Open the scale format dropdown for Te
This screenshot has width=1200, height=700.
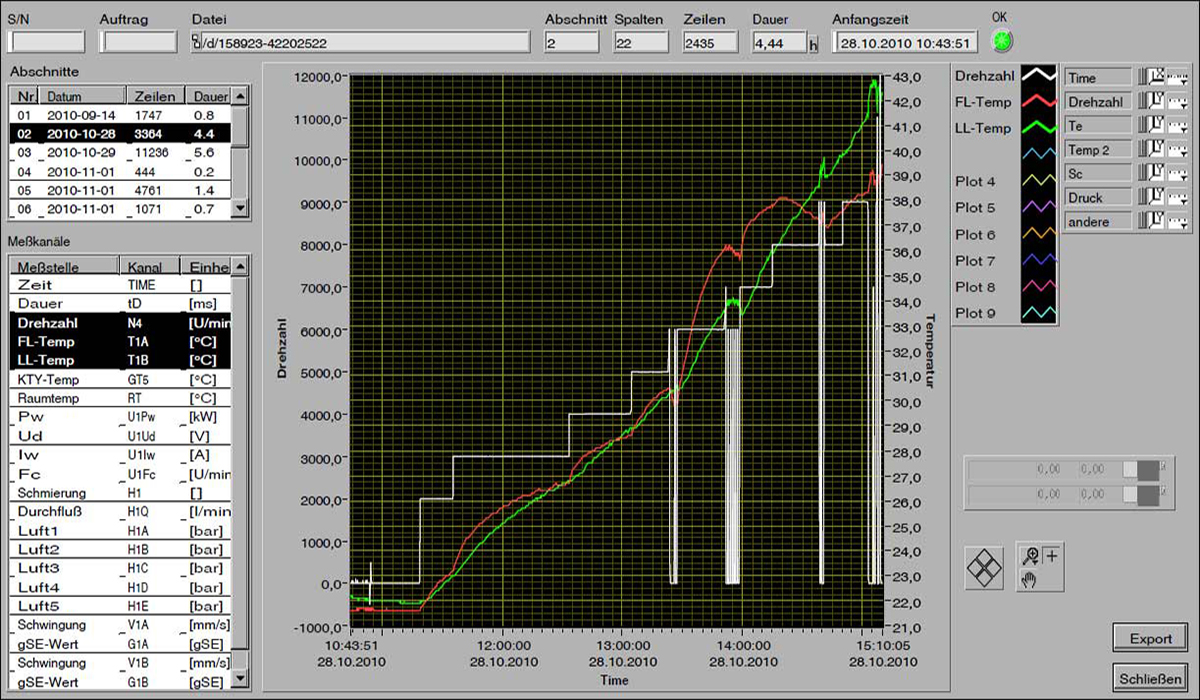pos(1177,125)
